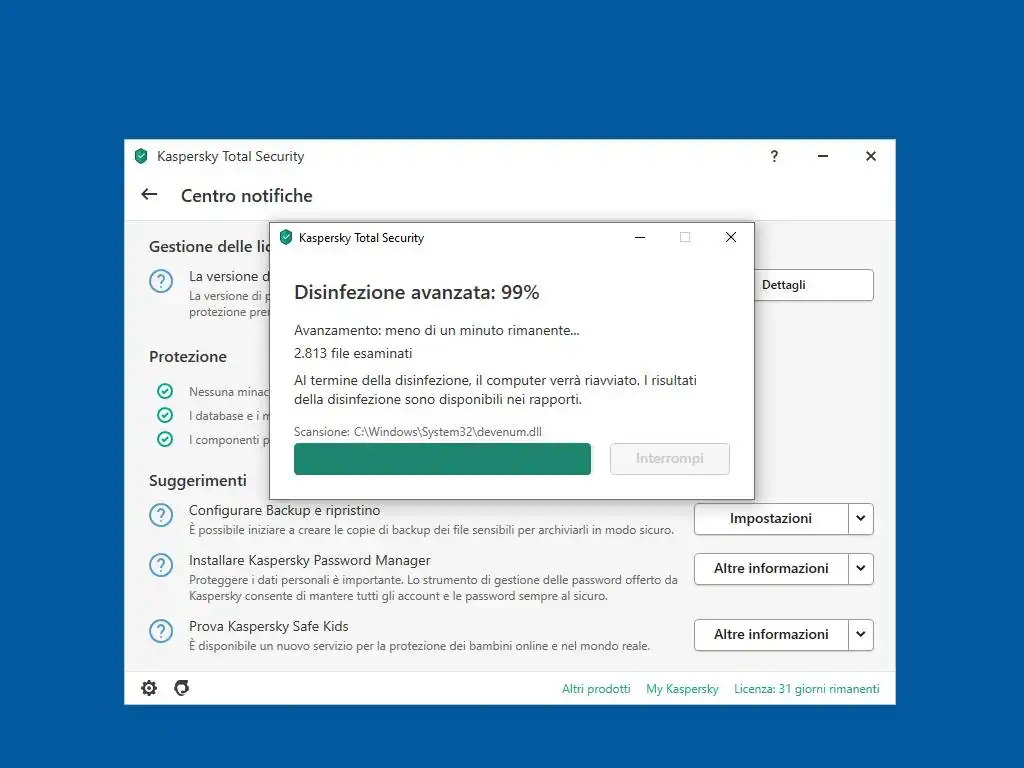Open the Licenza: 31 giorni rimanenti link
The height and width of the screenshot is (768, 1024).
pyautogui.click(x=807, y=688)
